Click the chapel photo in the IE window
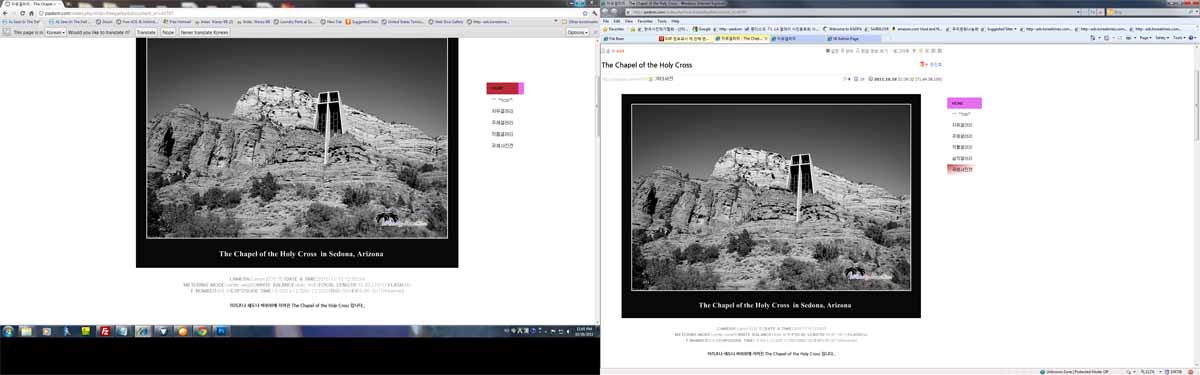1200x375 pixels. (771, 196)
